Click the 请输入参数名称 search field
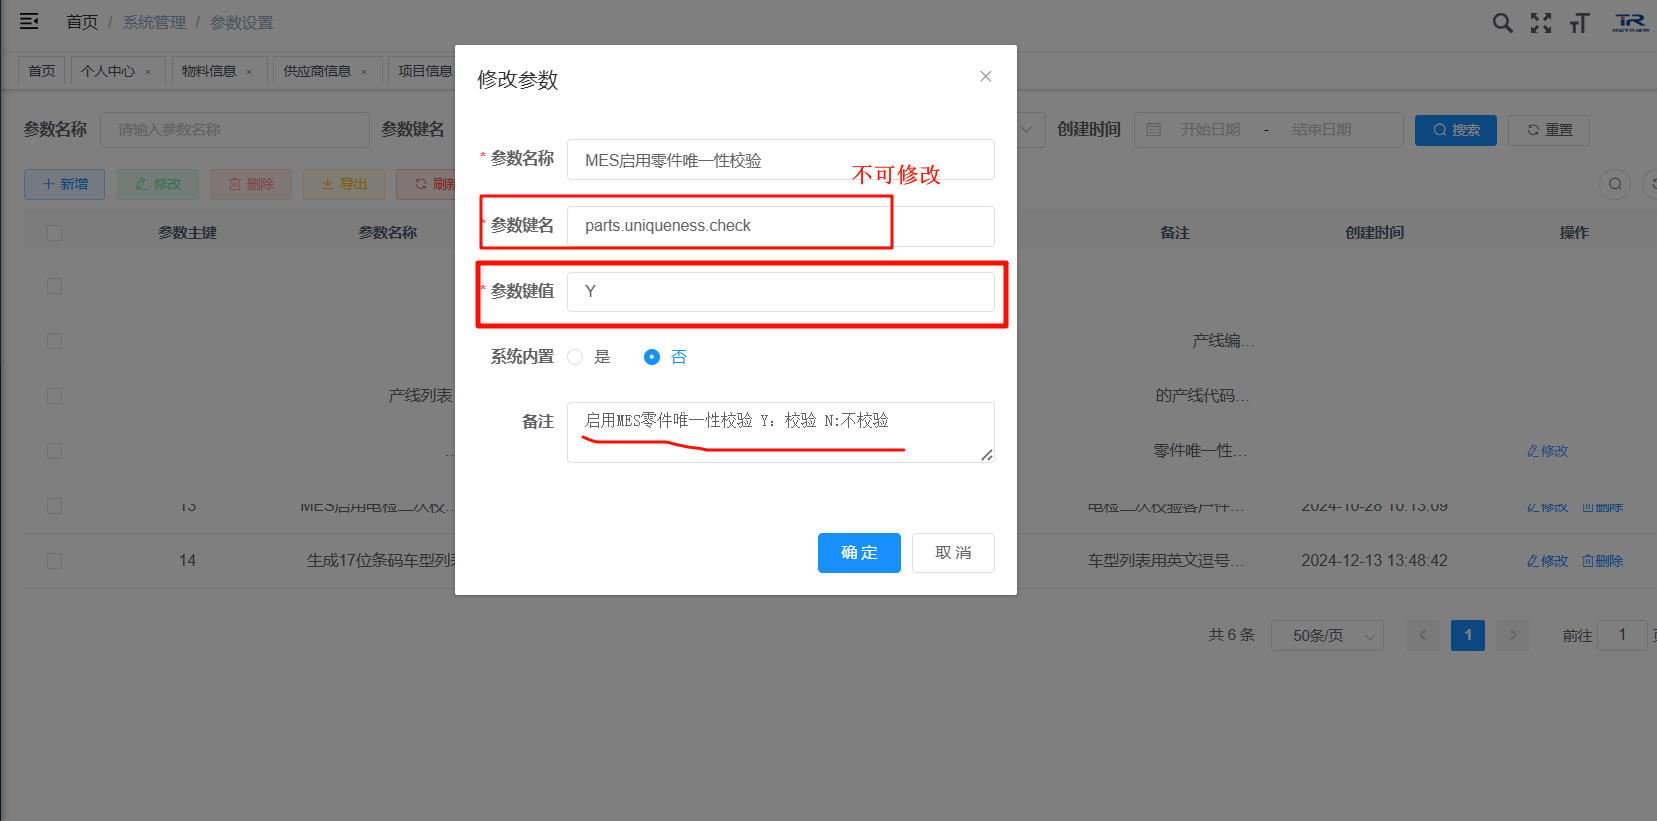This screenshot has width=1657, height=821. pos(235,130)
